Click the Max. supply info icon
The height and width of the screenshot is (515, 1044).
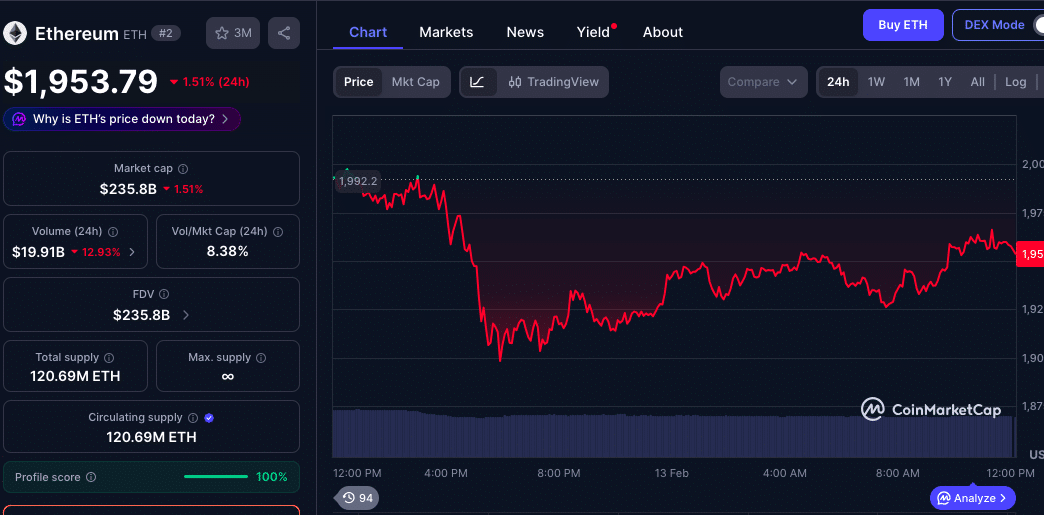[261, 358]
